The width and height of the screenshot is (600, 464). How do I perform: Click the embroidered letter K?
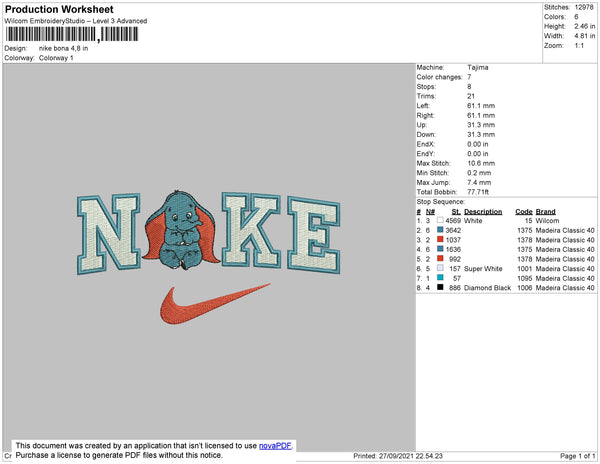251,230
